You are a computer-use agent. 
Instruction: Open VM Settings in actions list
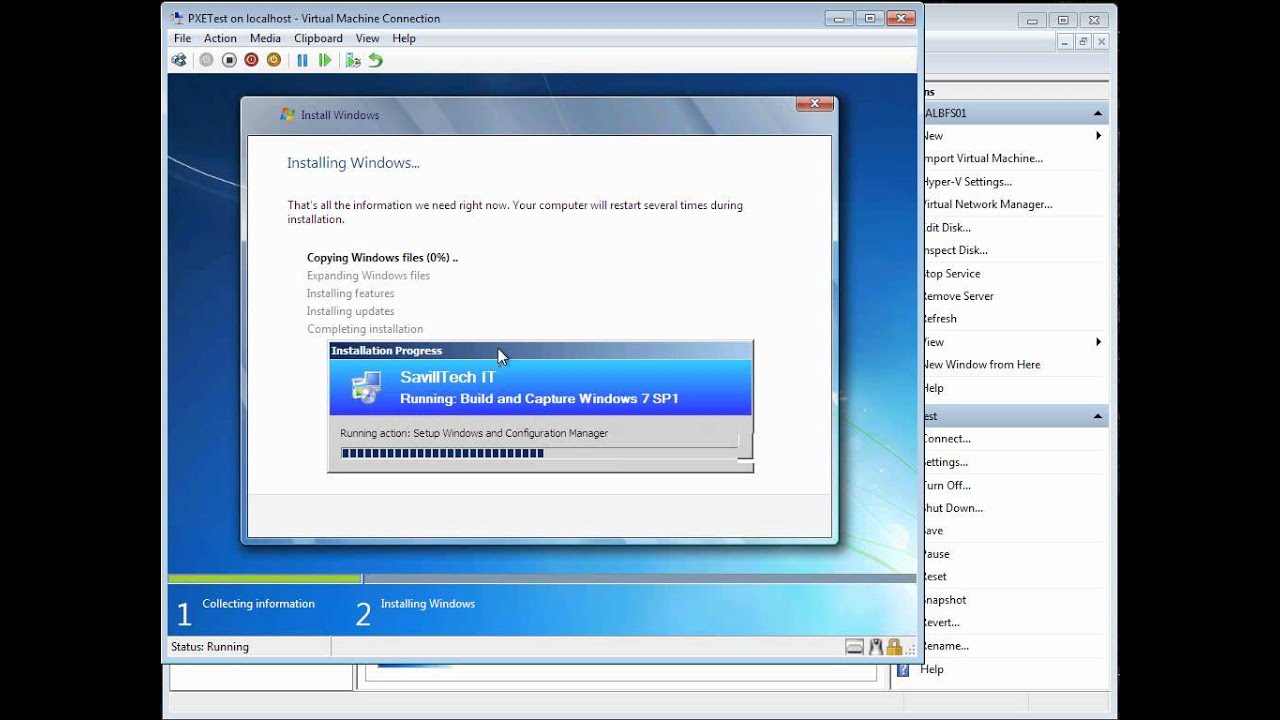[x=946, y=462]
